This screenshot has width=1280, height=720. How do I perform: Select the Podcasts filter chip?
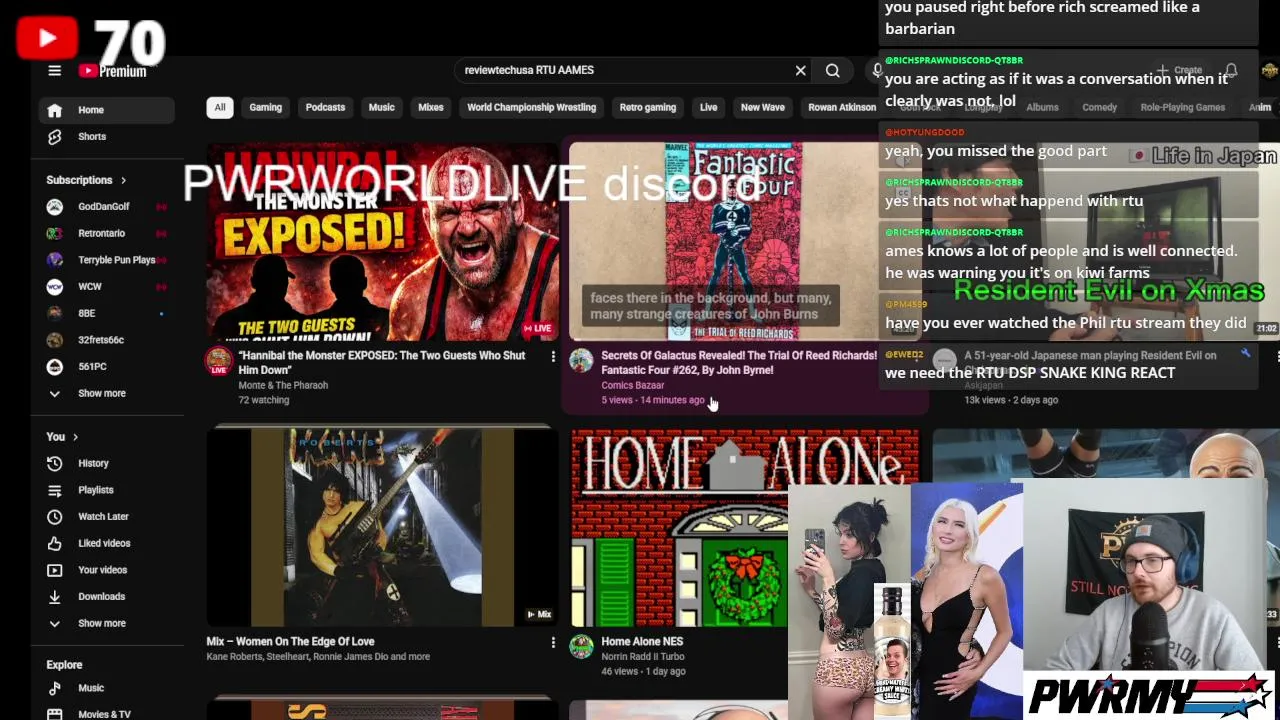(325, 107)
